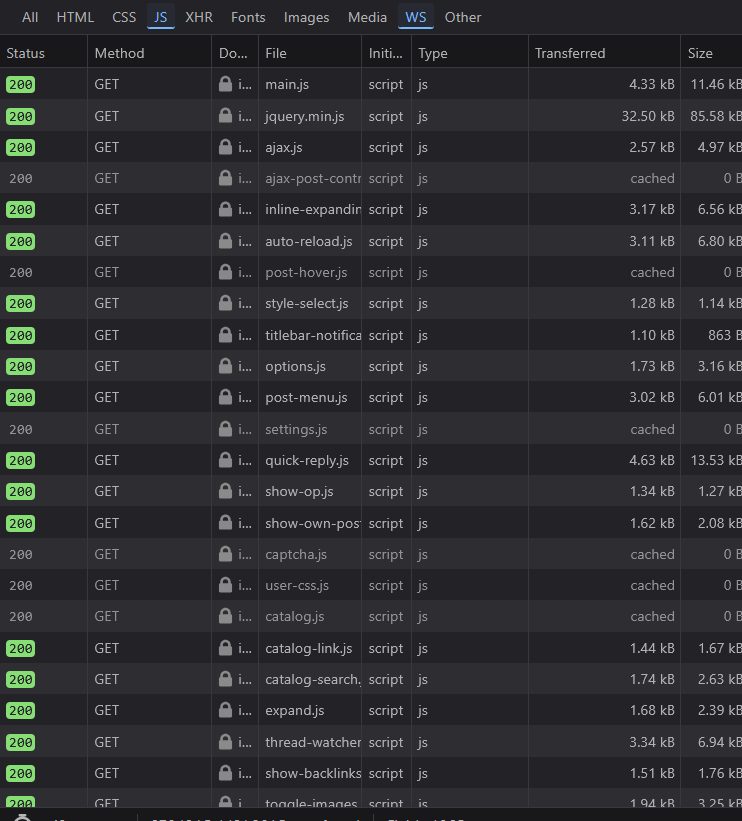The height and width of the screenshot is (821, 742).
Task: Toggle off the JS filter
Action: click(x=160, y=17)
